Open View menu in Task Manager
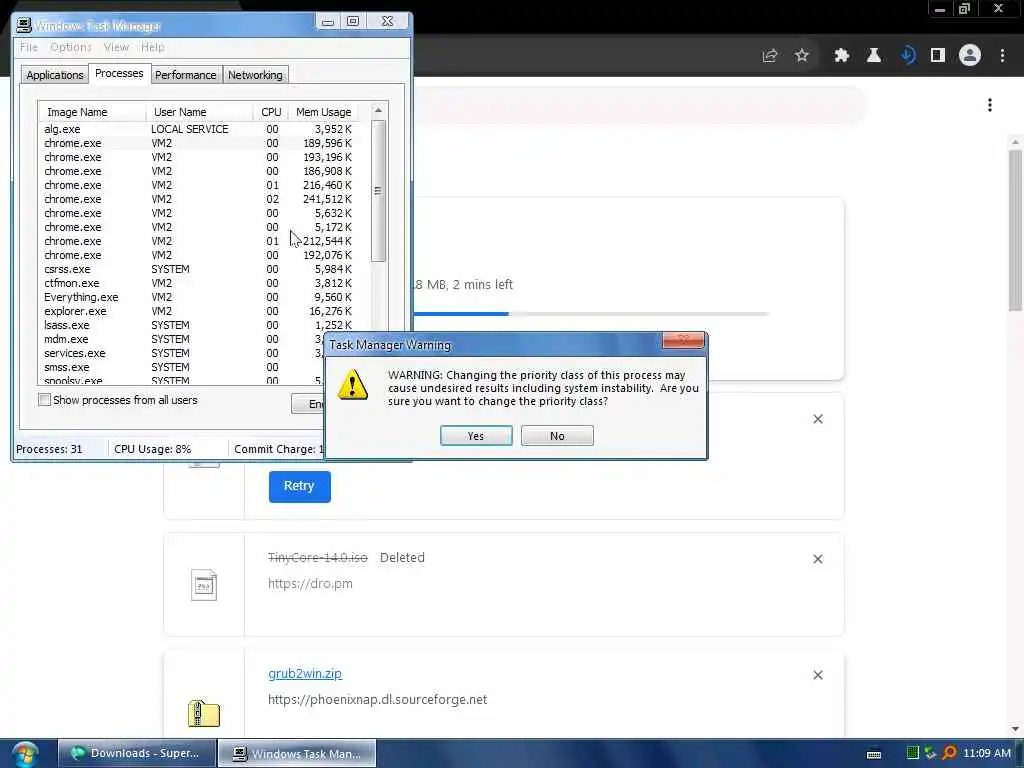The width and height of the screenshot is (1024, 768). [116, 47]
